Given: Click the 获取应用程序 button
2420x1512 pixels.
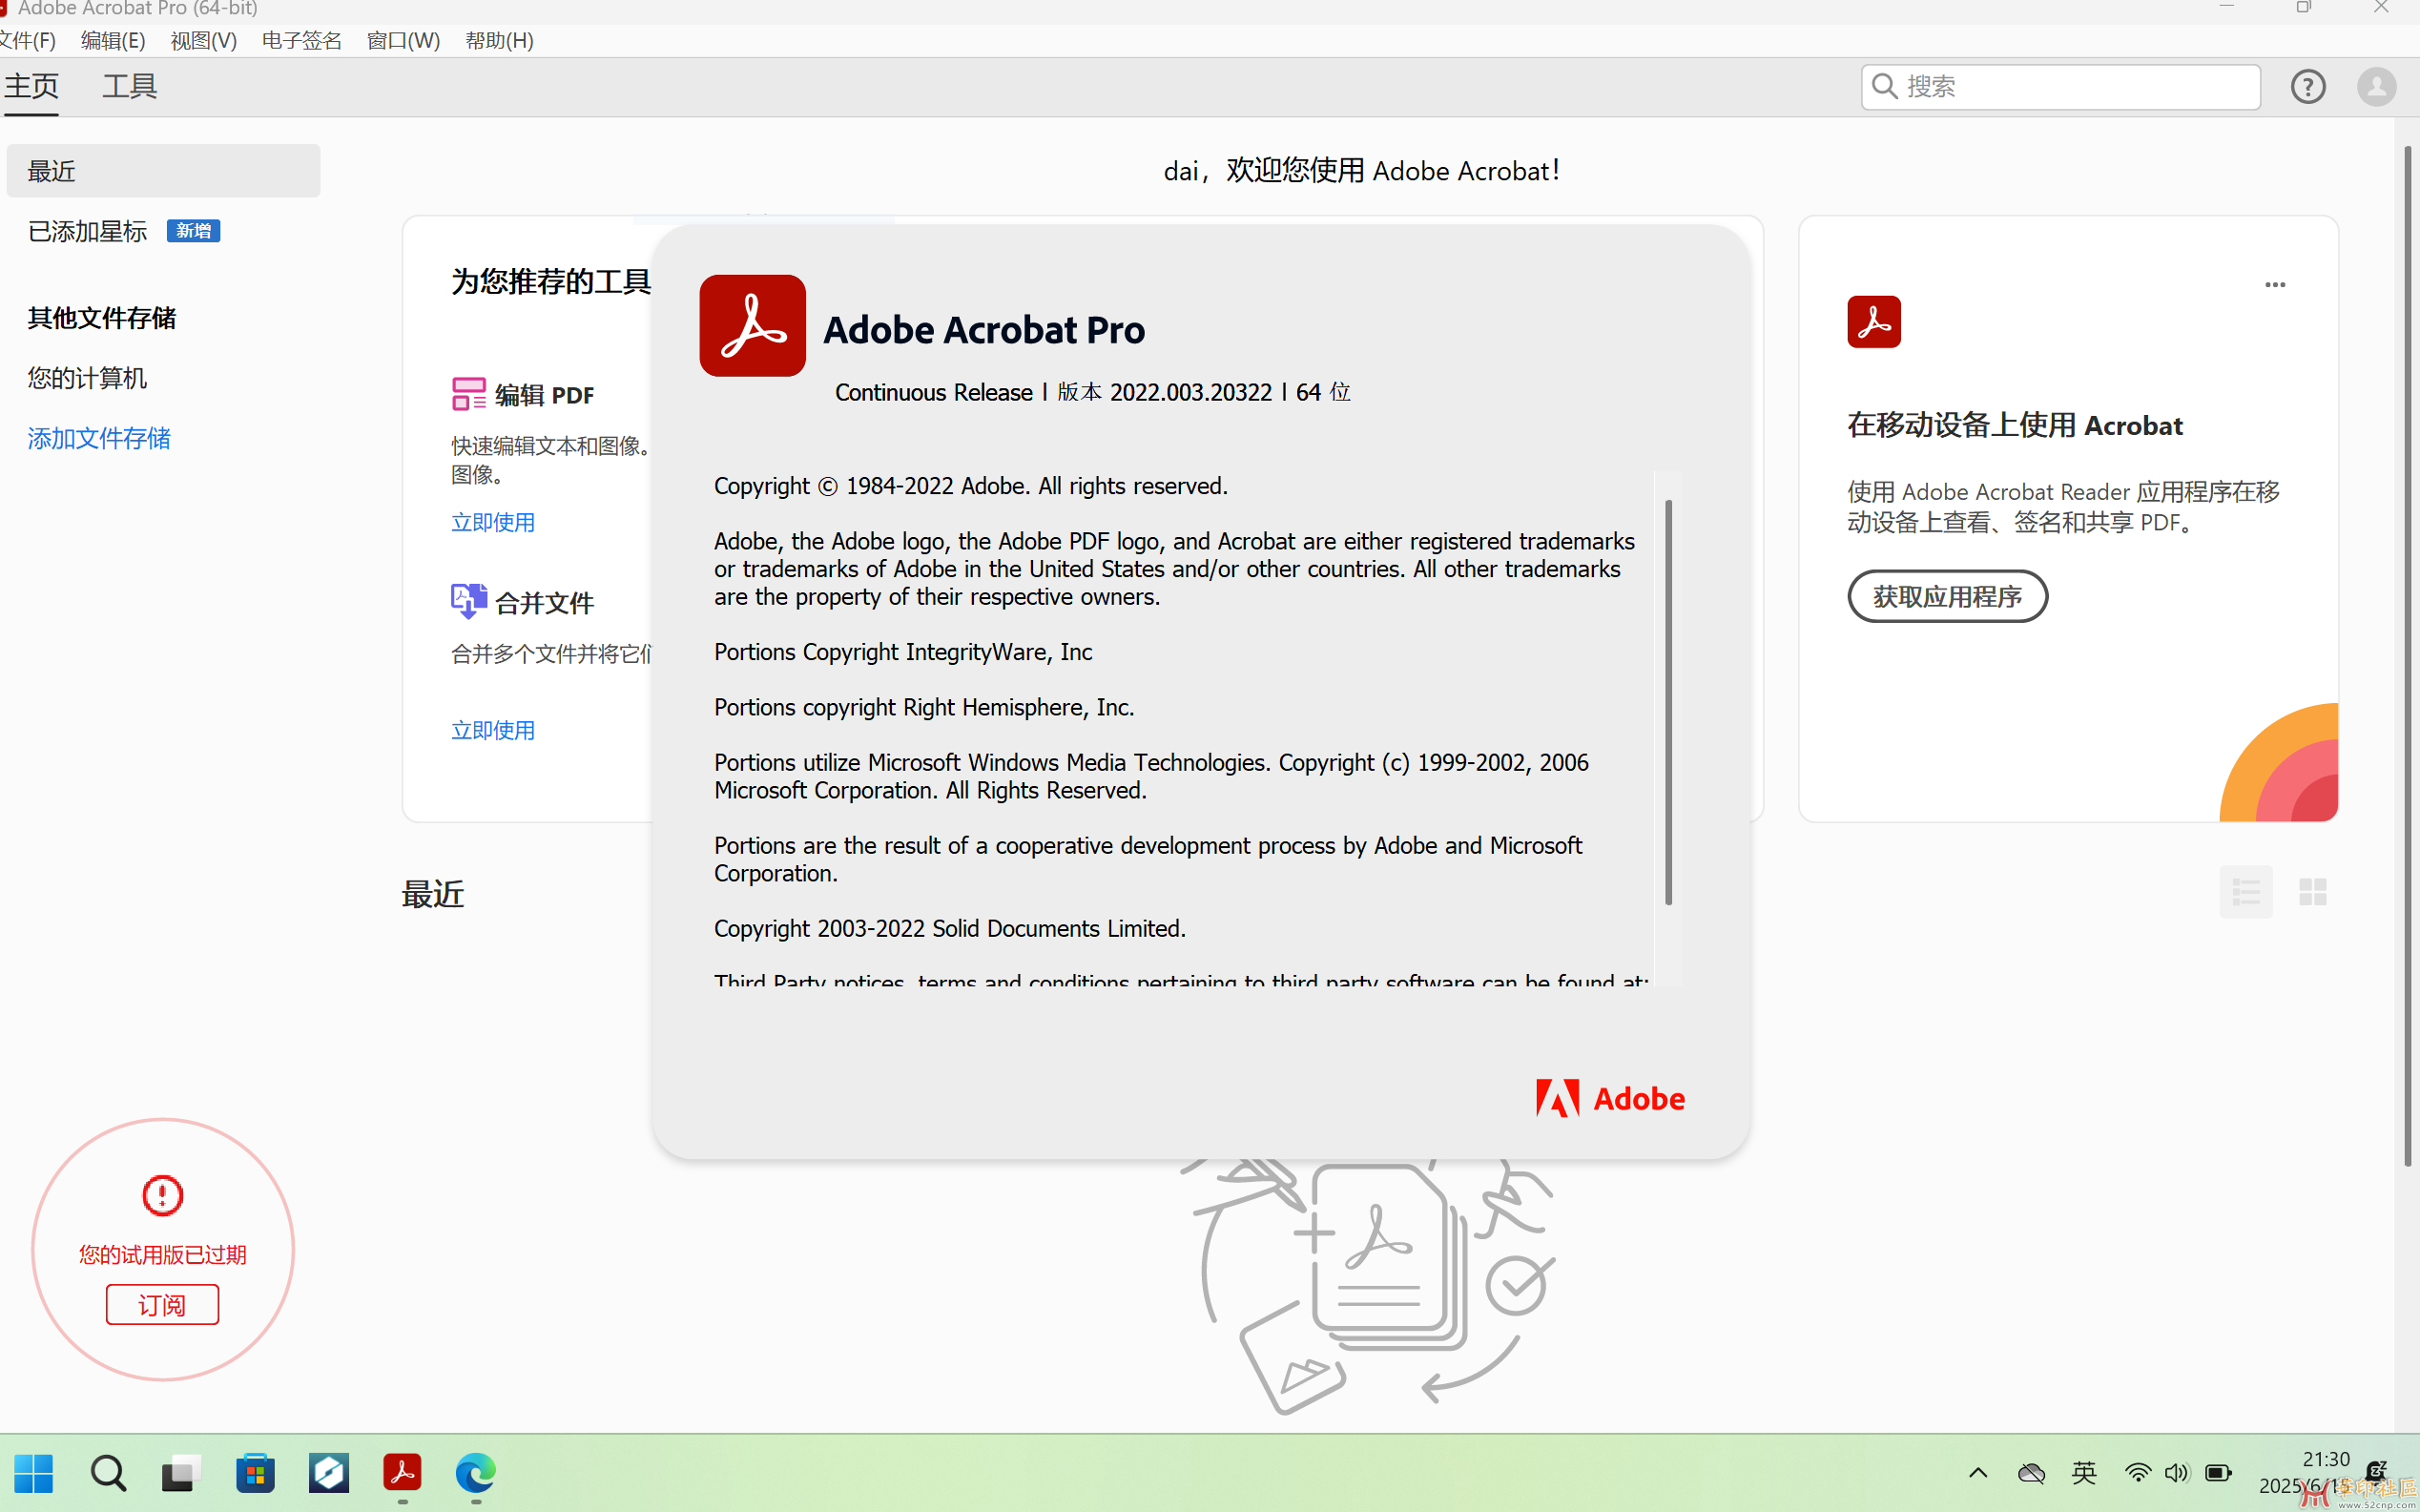Looking at the screenshot, I should (1947, 596).
